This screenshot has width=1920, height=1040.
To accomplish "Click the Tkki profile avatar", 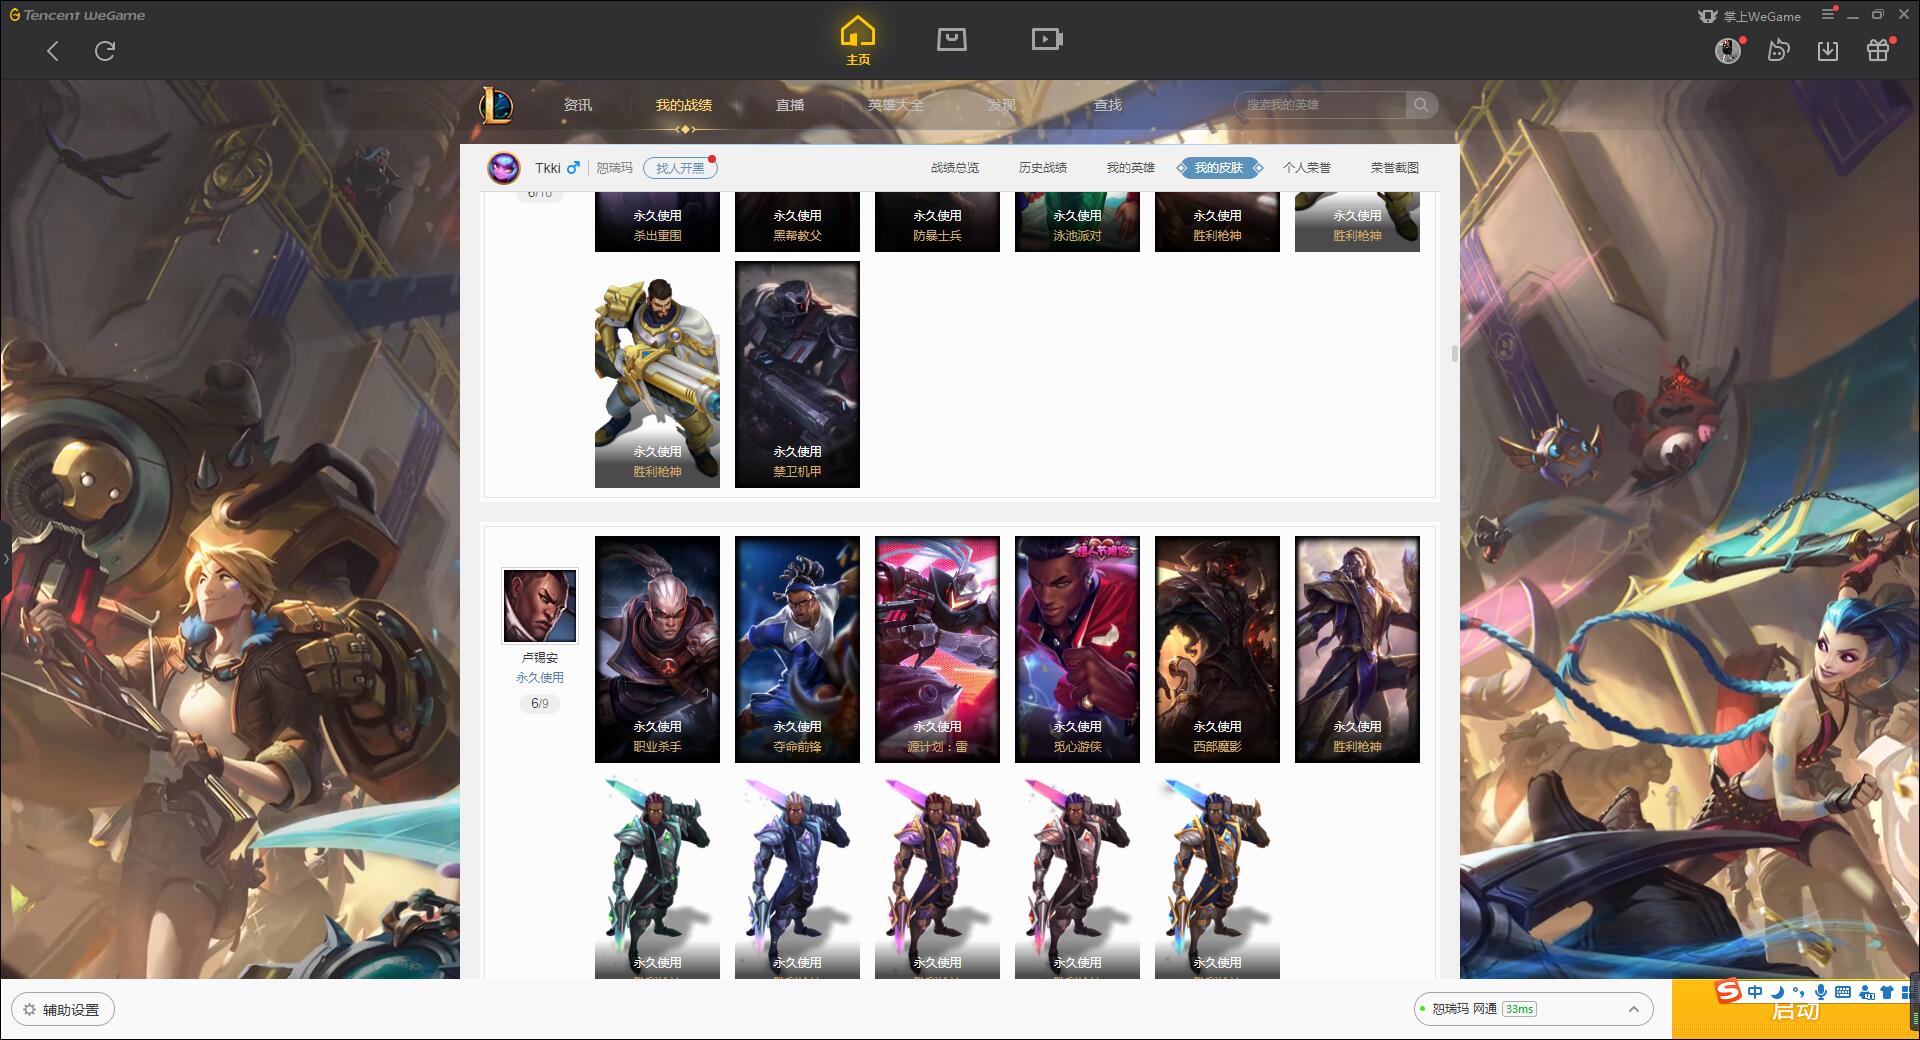I will (504, 168).
